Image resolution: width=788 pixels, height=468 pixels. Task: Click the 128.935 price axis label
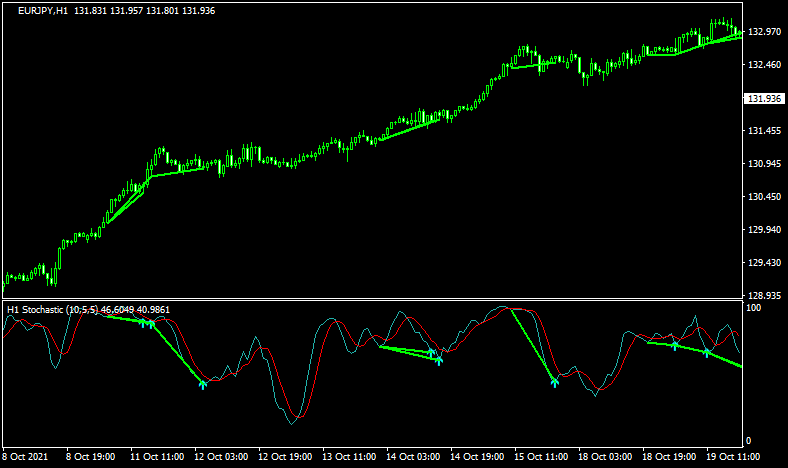[x=764, y=296]
